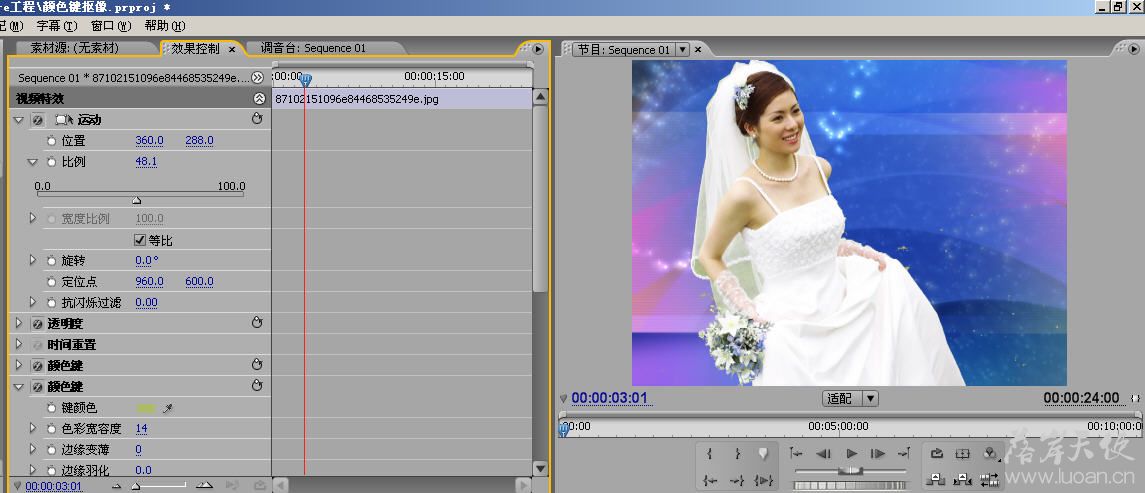
Task: Expand the first 颜色键 effect
Action: (x=19, y=365)
